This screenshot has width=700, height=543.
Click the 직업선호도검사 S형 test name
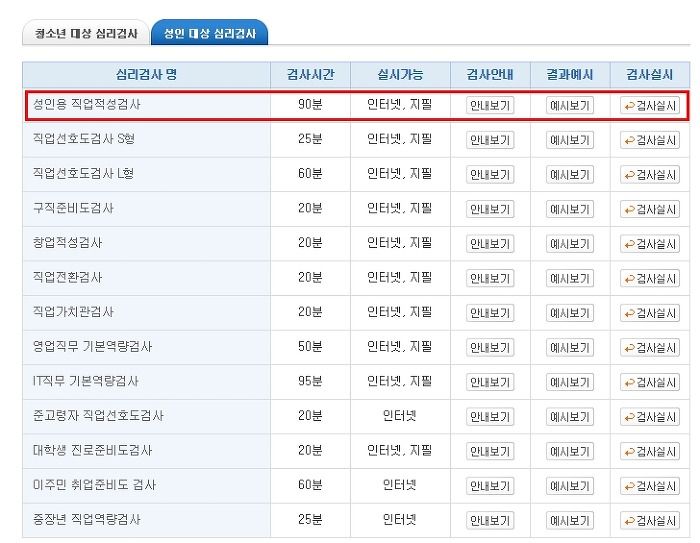84,139
